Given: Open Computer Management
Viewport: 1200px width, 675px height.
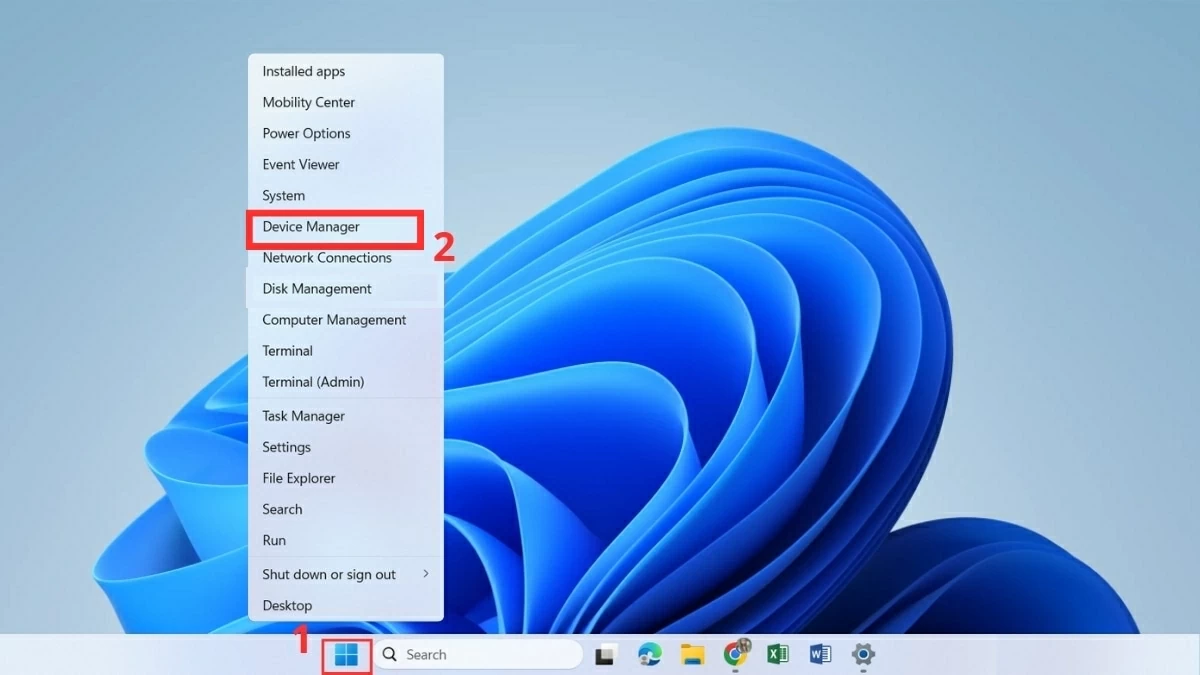Looking at the screenshot, I should (x=334, y=319).
